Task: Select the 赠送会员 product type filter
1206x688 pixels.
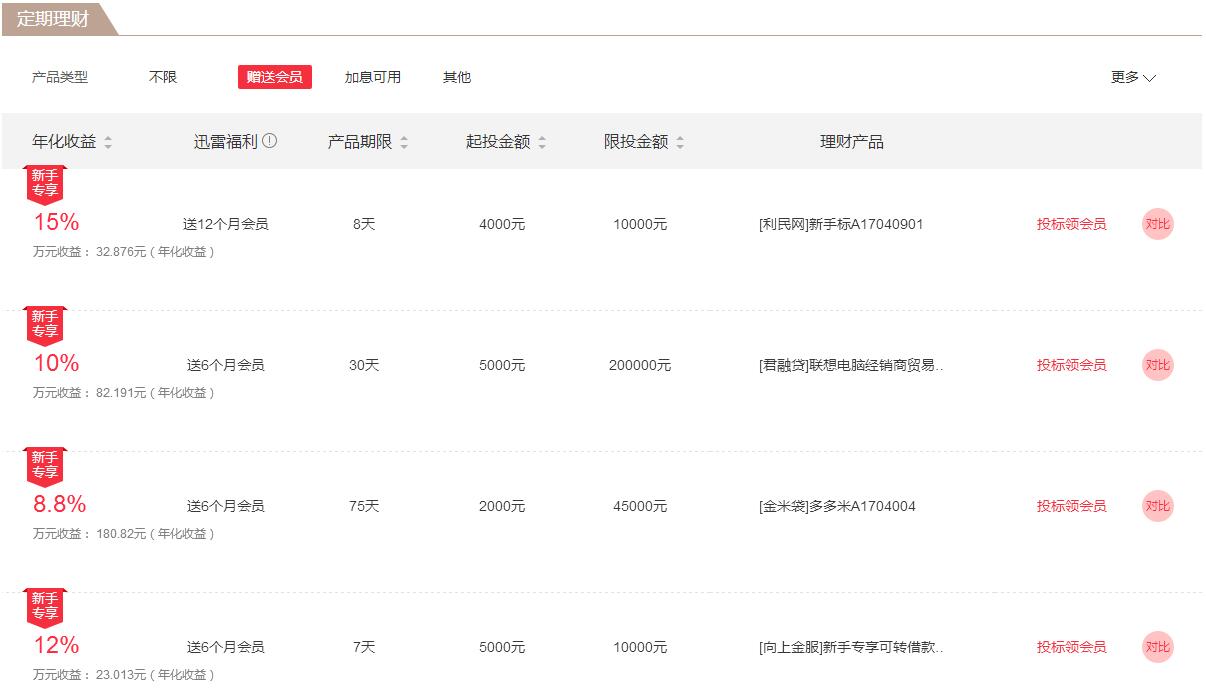Action: [275, 77]
